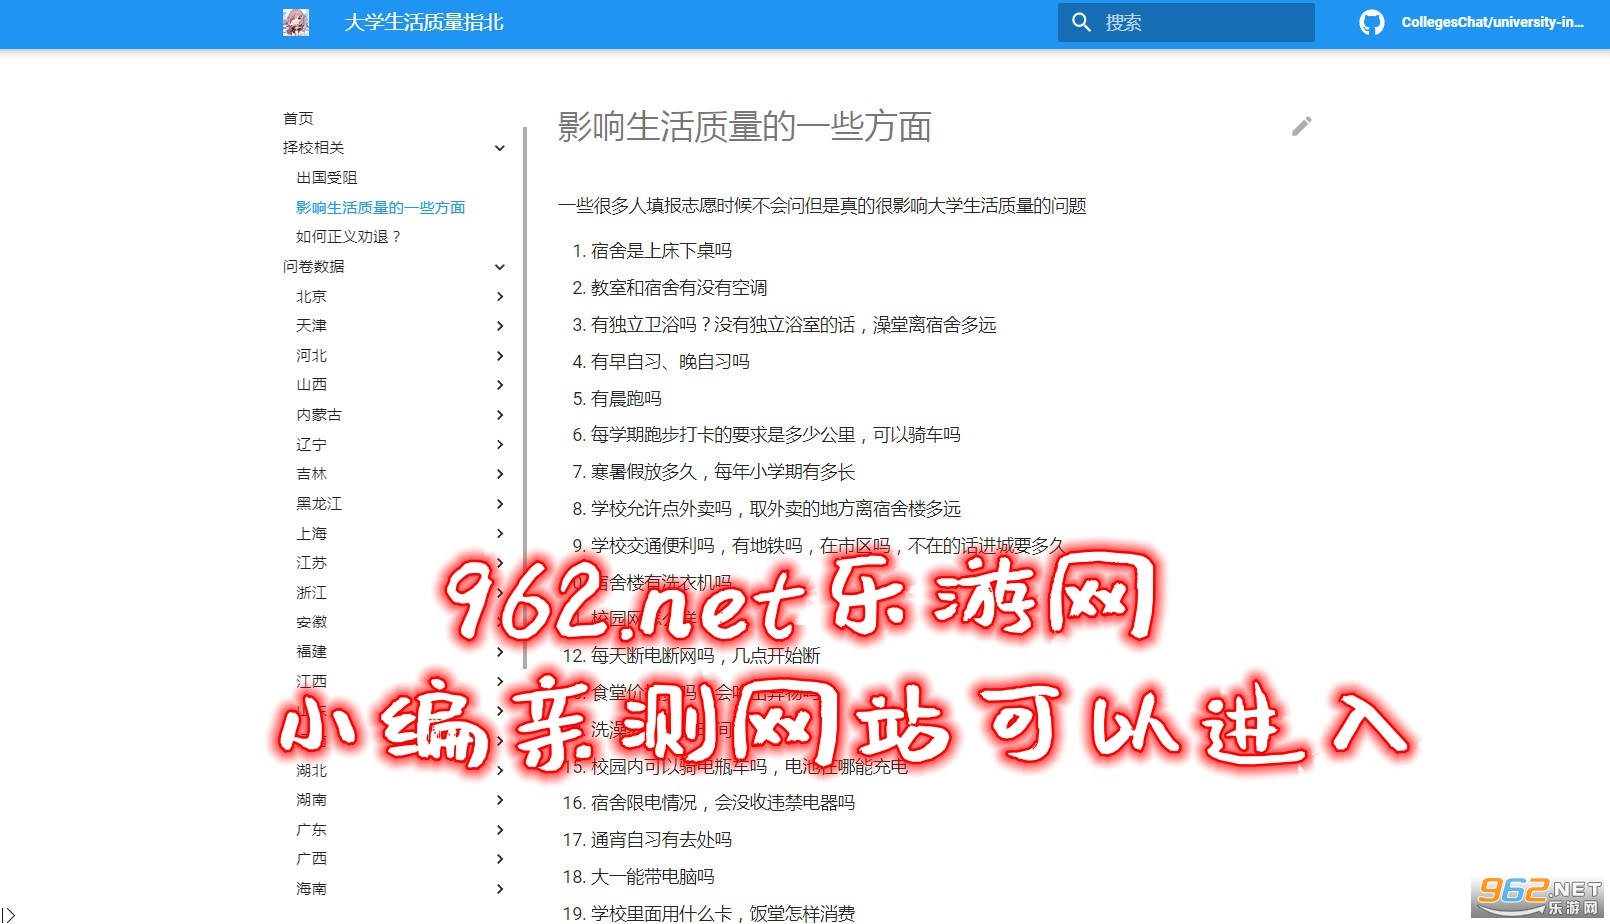Click list item 有晨跑吗
Viewport: 1610px width, 924px height.
pos(626,399)
